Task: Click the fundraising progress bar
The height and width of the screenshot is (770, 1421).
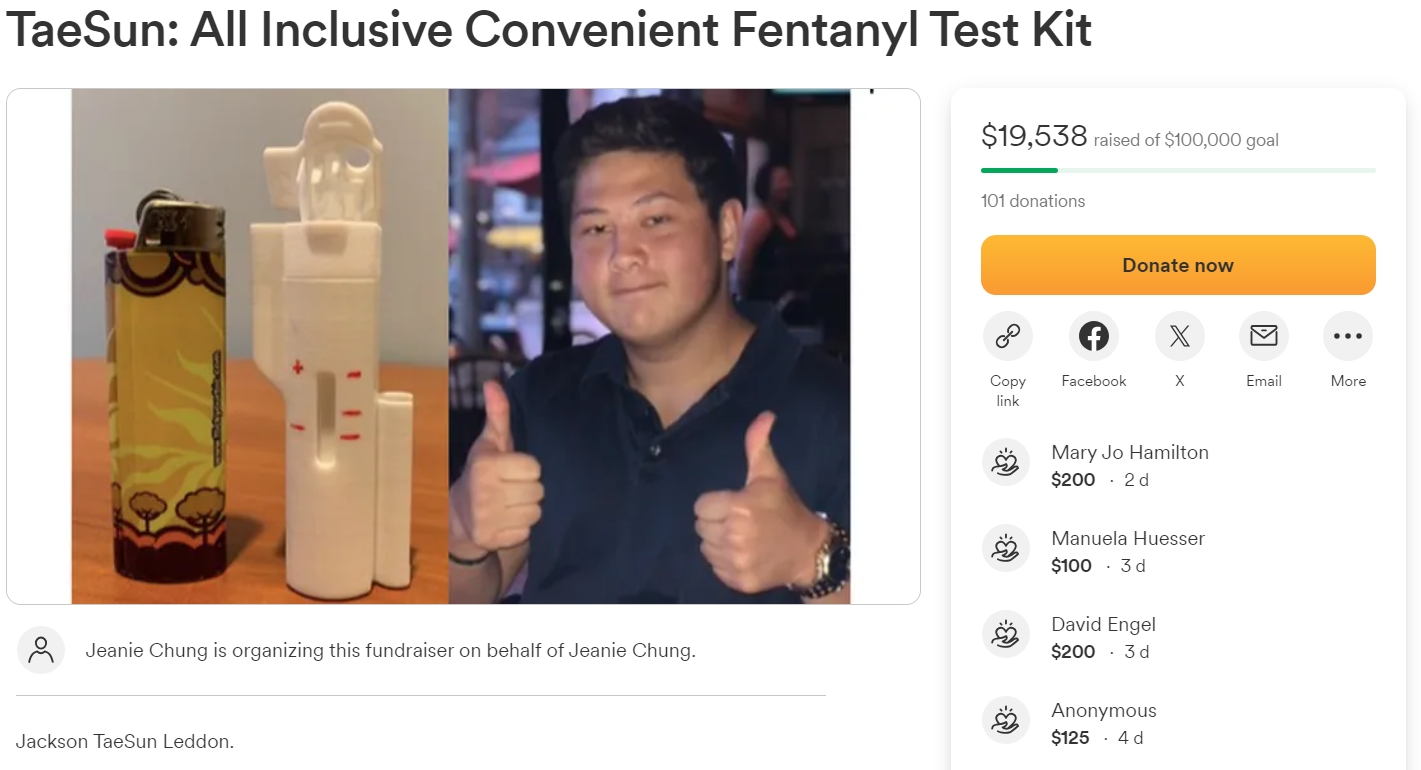Action: [1177, 171]
